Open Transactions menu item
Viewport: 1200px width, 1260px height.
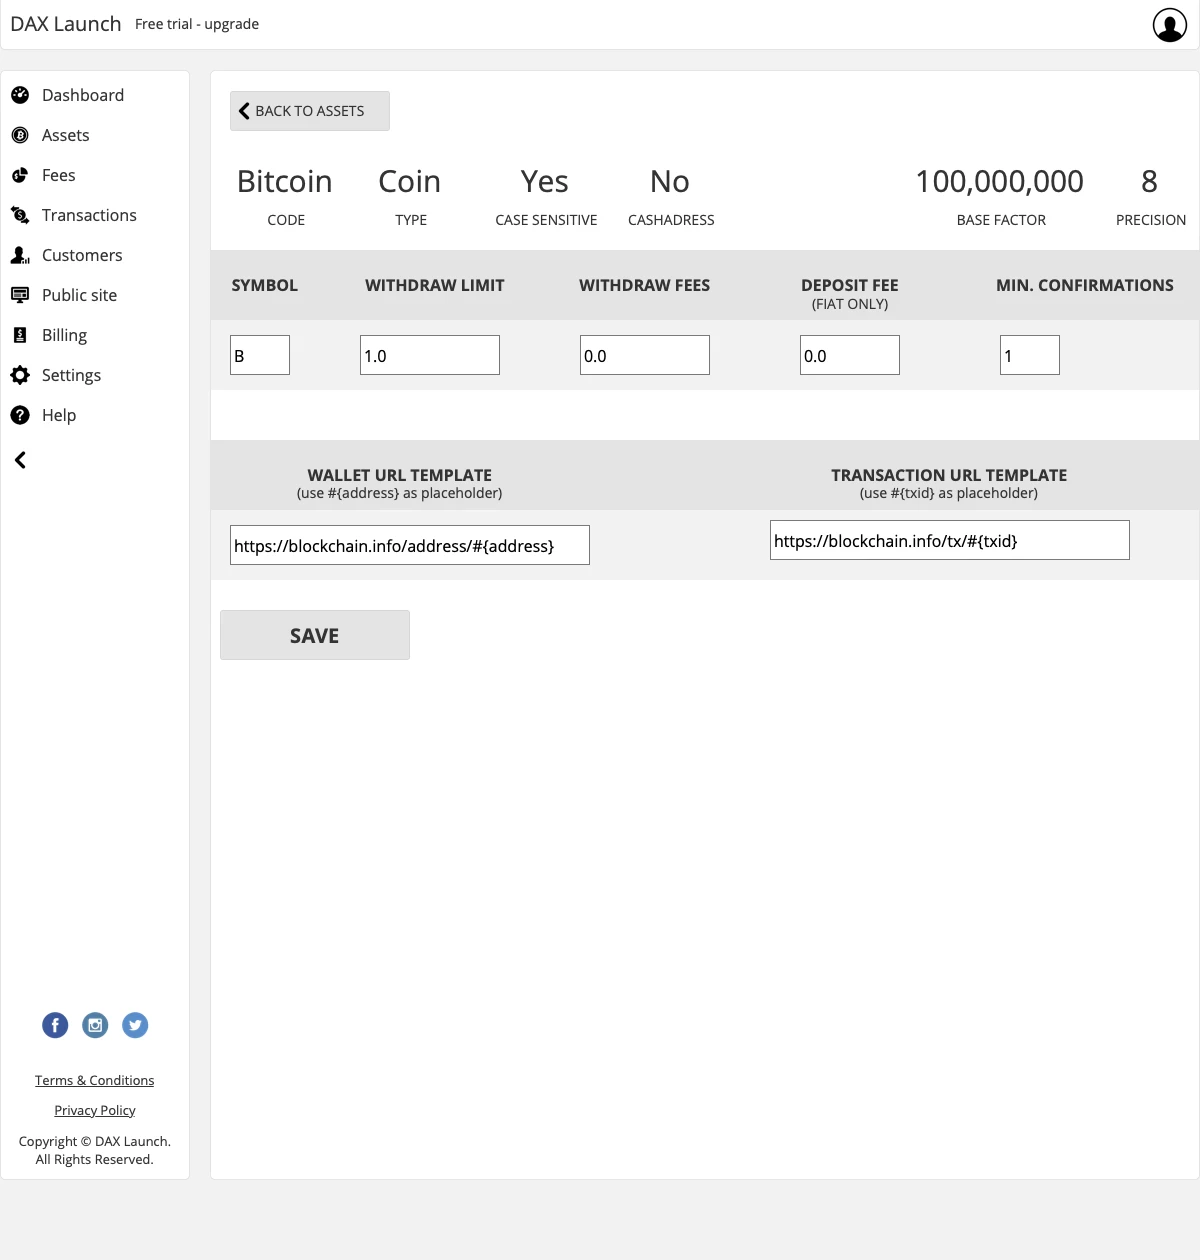pyautogui.click(x=89, y=215)
